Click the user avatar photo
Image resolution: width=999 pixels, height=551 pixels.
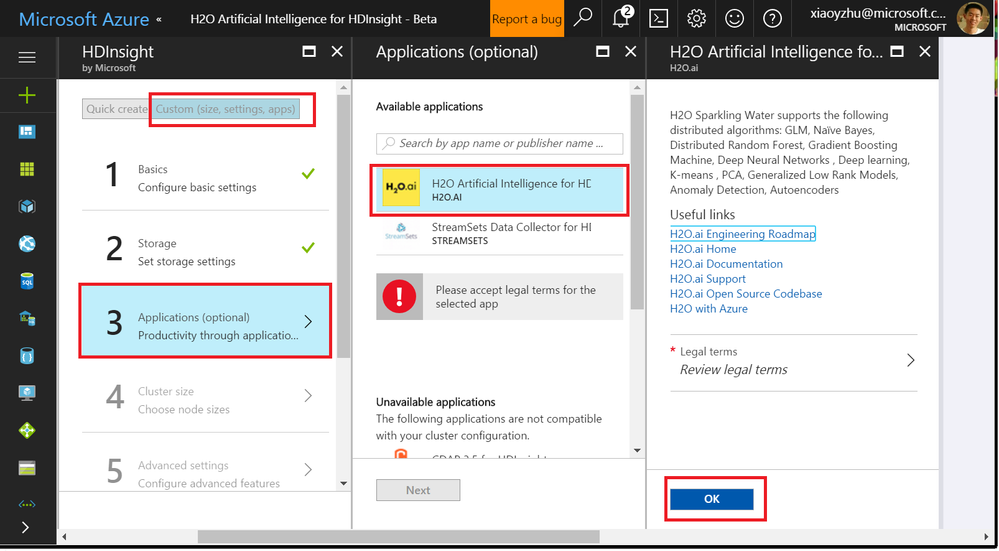[x=973, y=18]
